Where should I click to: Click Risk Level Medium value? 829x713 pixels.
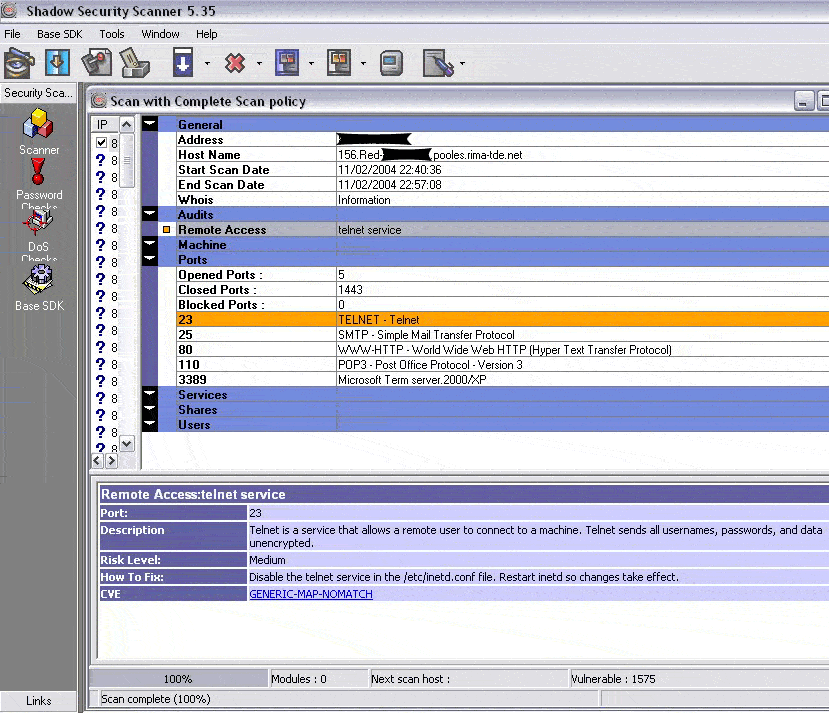pyautogui.click(x=267, y=560)
